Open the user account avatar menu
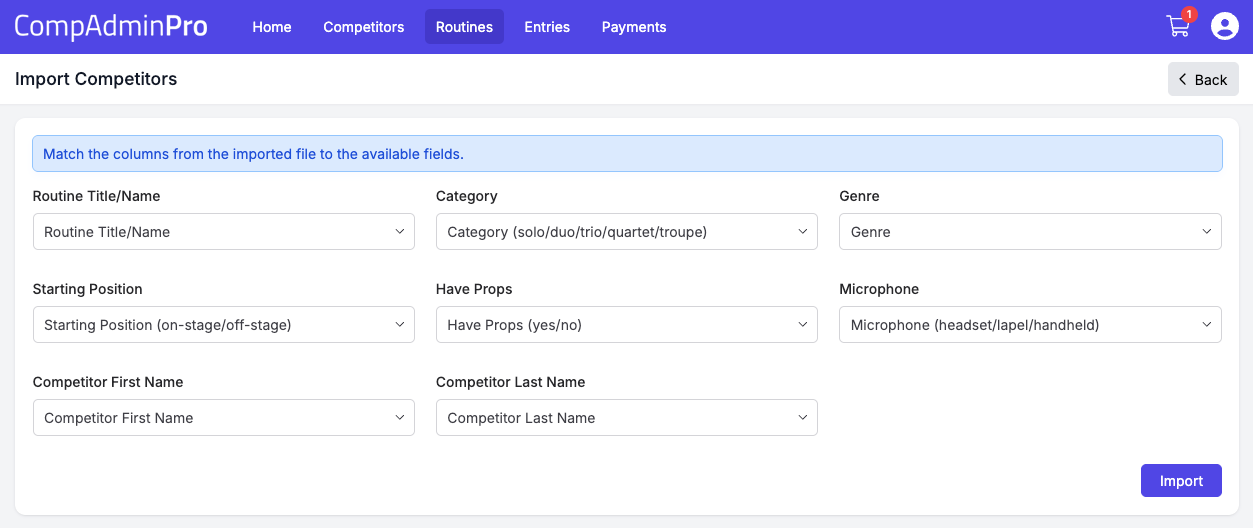1253x528 pixels. [1225, 27]
